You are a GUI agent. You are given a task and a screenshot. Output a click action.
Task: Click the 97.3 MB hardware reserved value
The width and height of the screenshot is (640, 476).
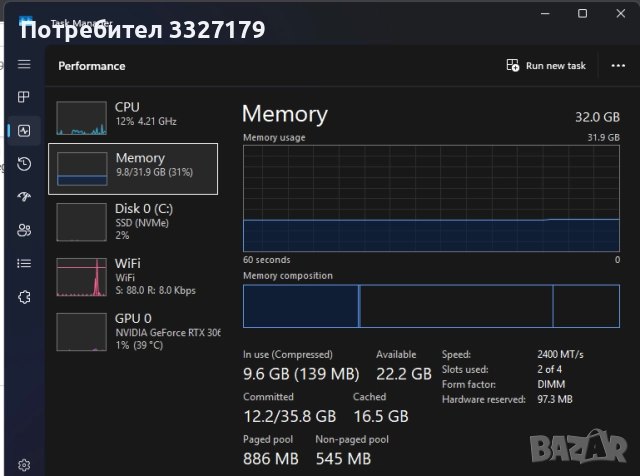pyautogui.click(x=555, y=399)
